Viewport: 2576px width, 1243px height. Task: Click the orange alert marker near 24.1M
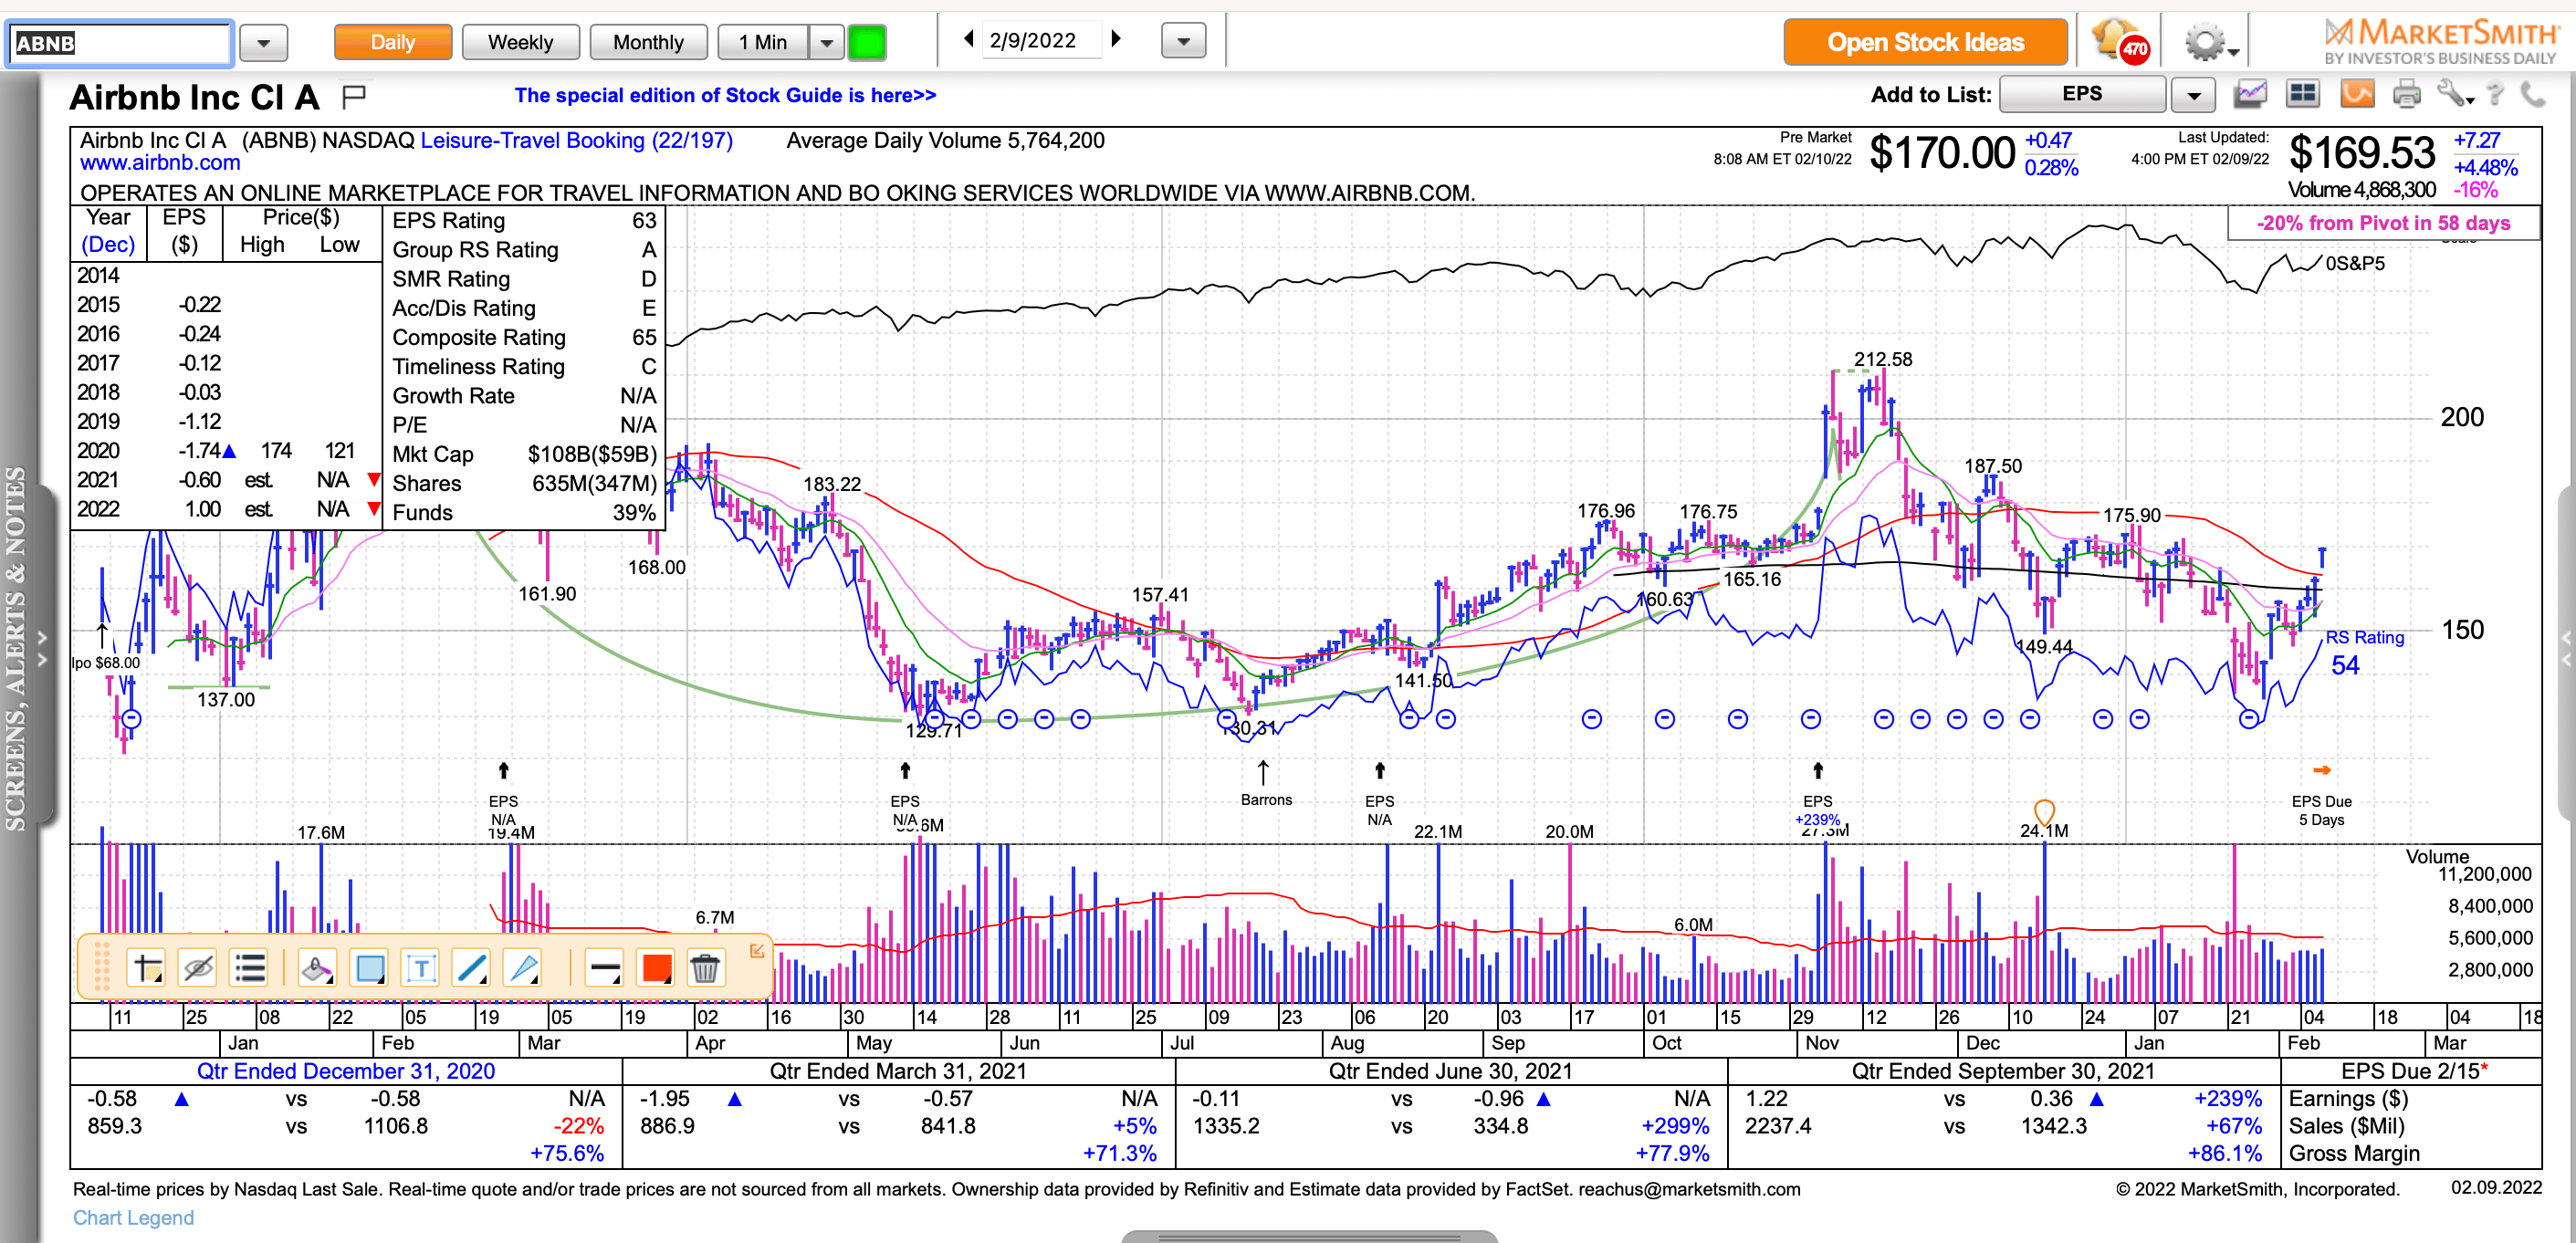click(2044, 811)
